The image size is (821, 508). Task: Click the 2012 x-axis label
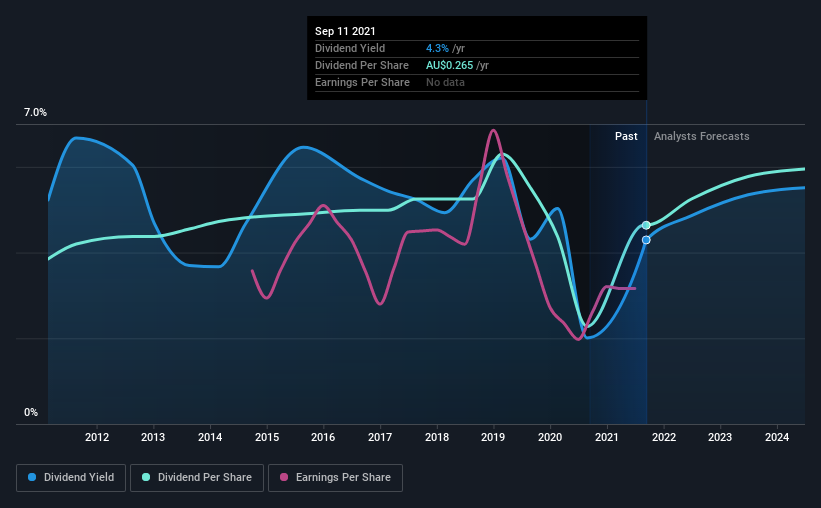pos(97,437)
